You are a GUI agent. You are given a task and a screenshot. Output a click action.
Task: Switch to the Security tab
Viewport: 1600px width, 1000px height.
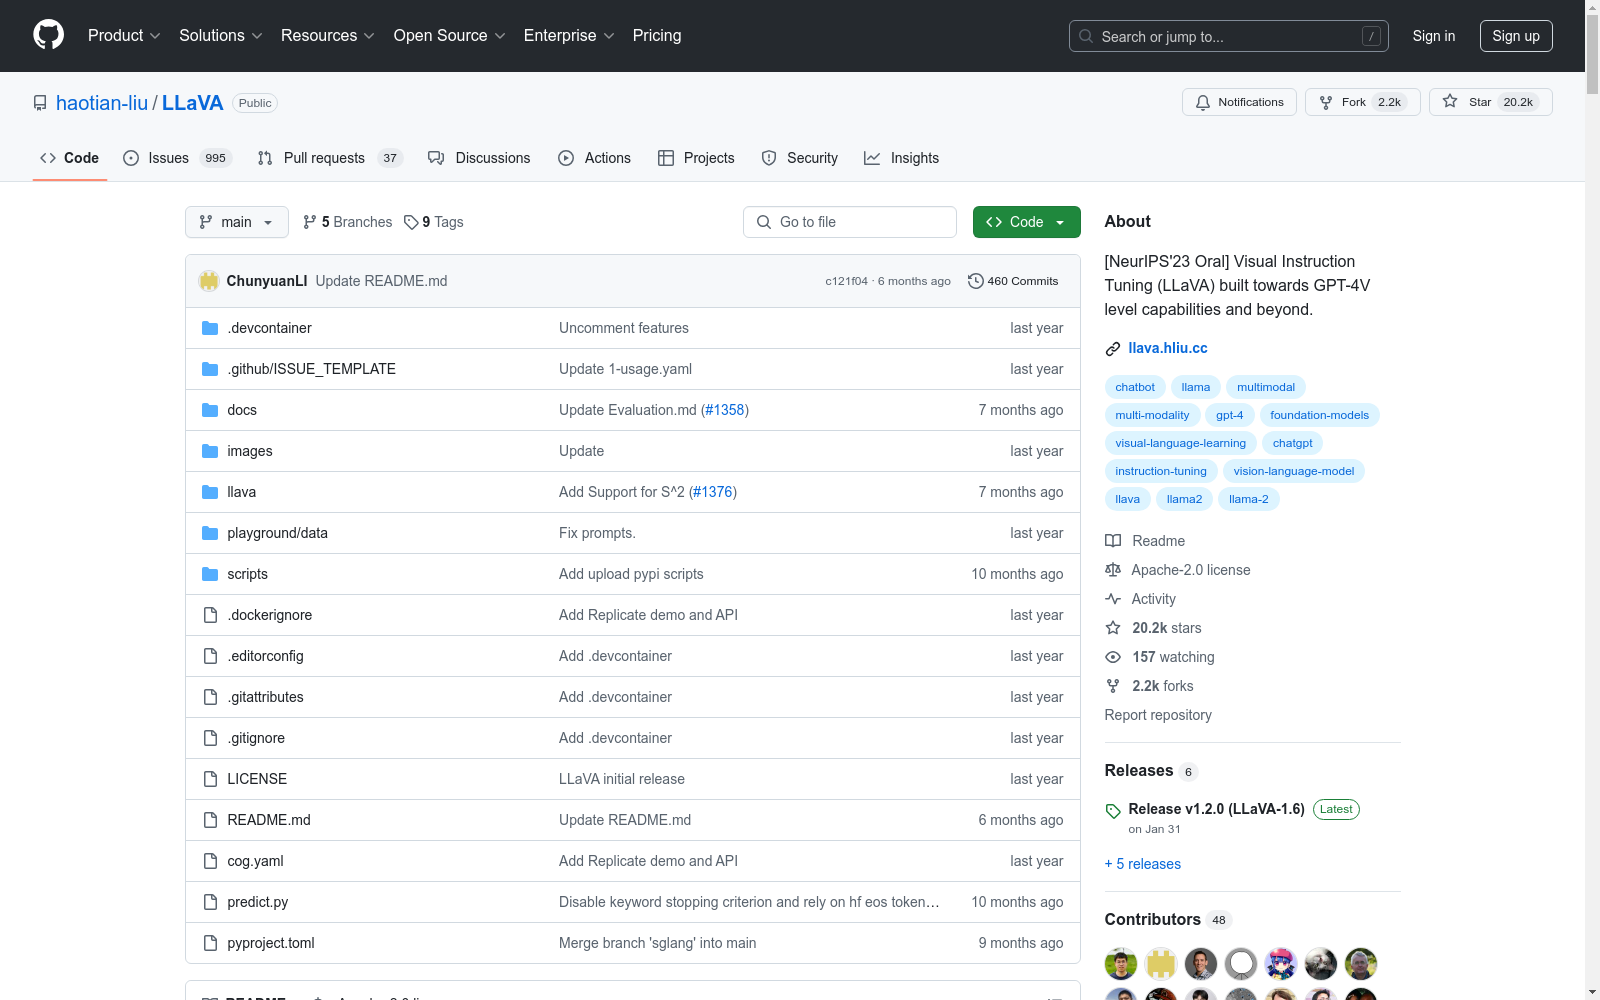(x=800, y=158)
